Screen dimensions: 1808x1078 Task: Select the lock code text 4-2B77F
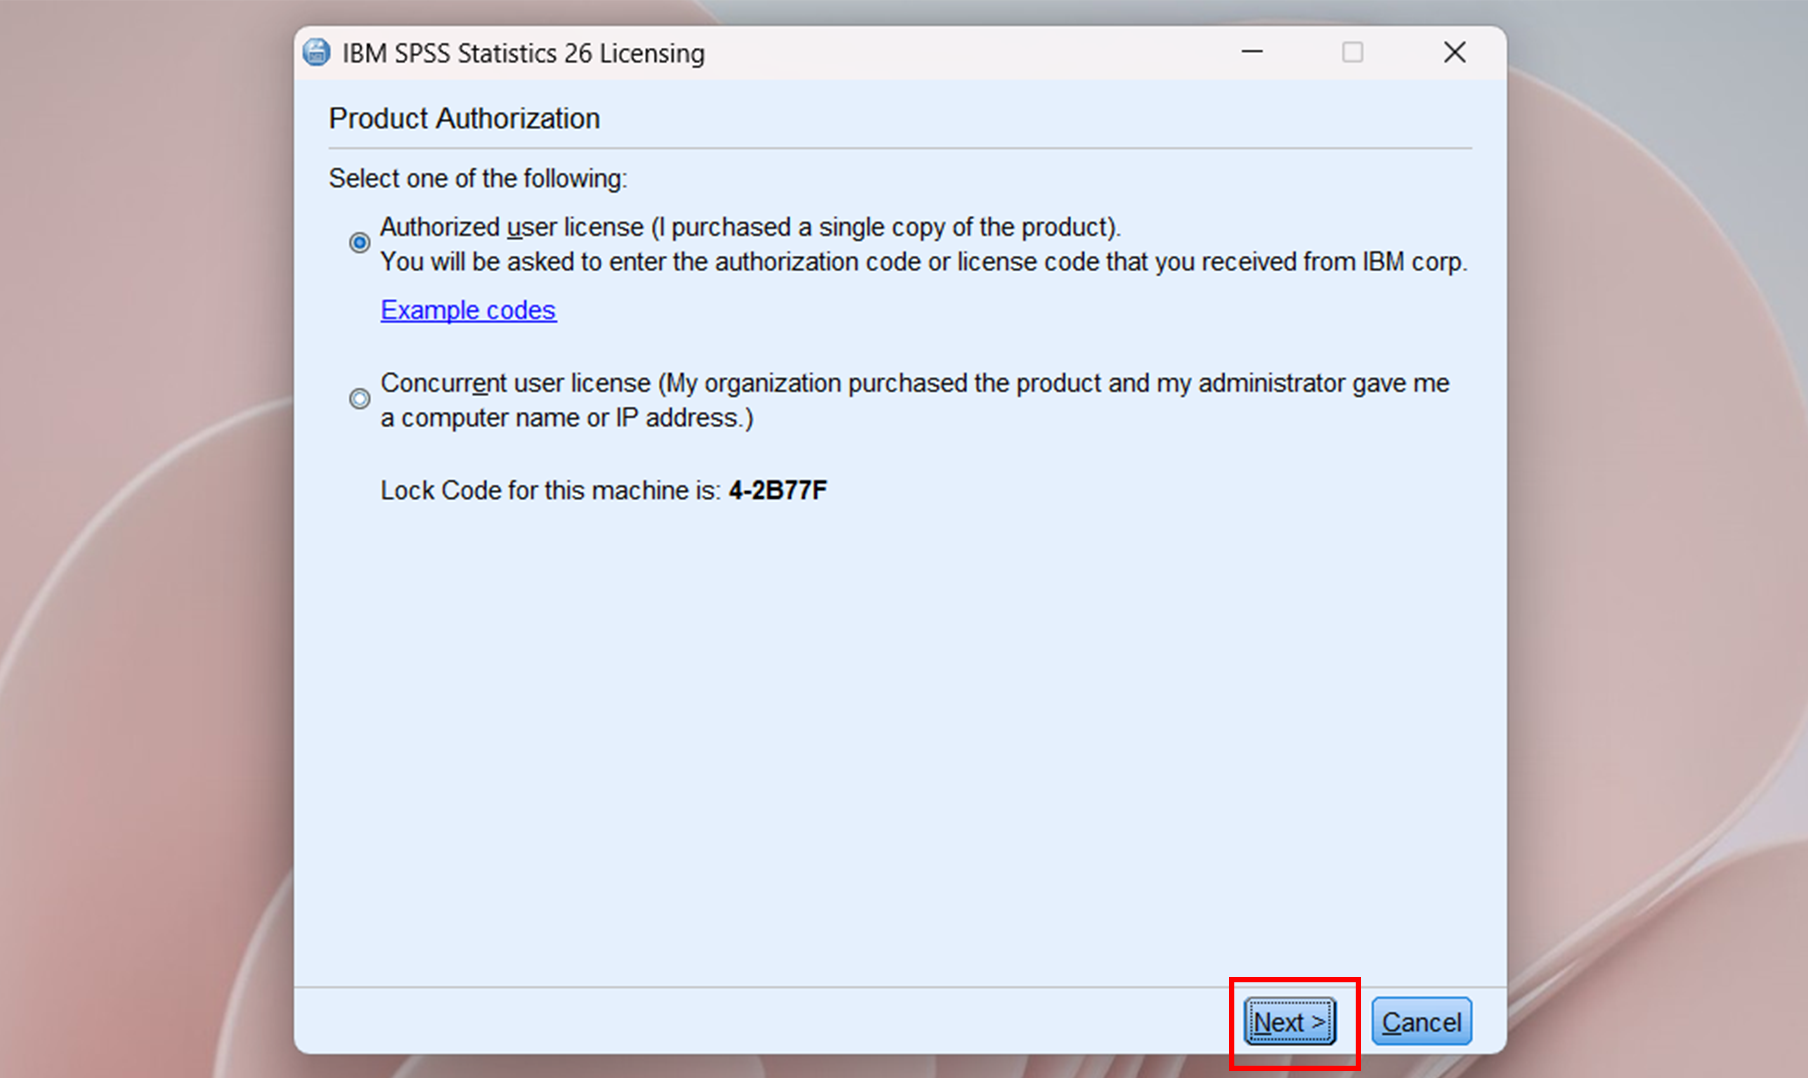click(778, 491)
